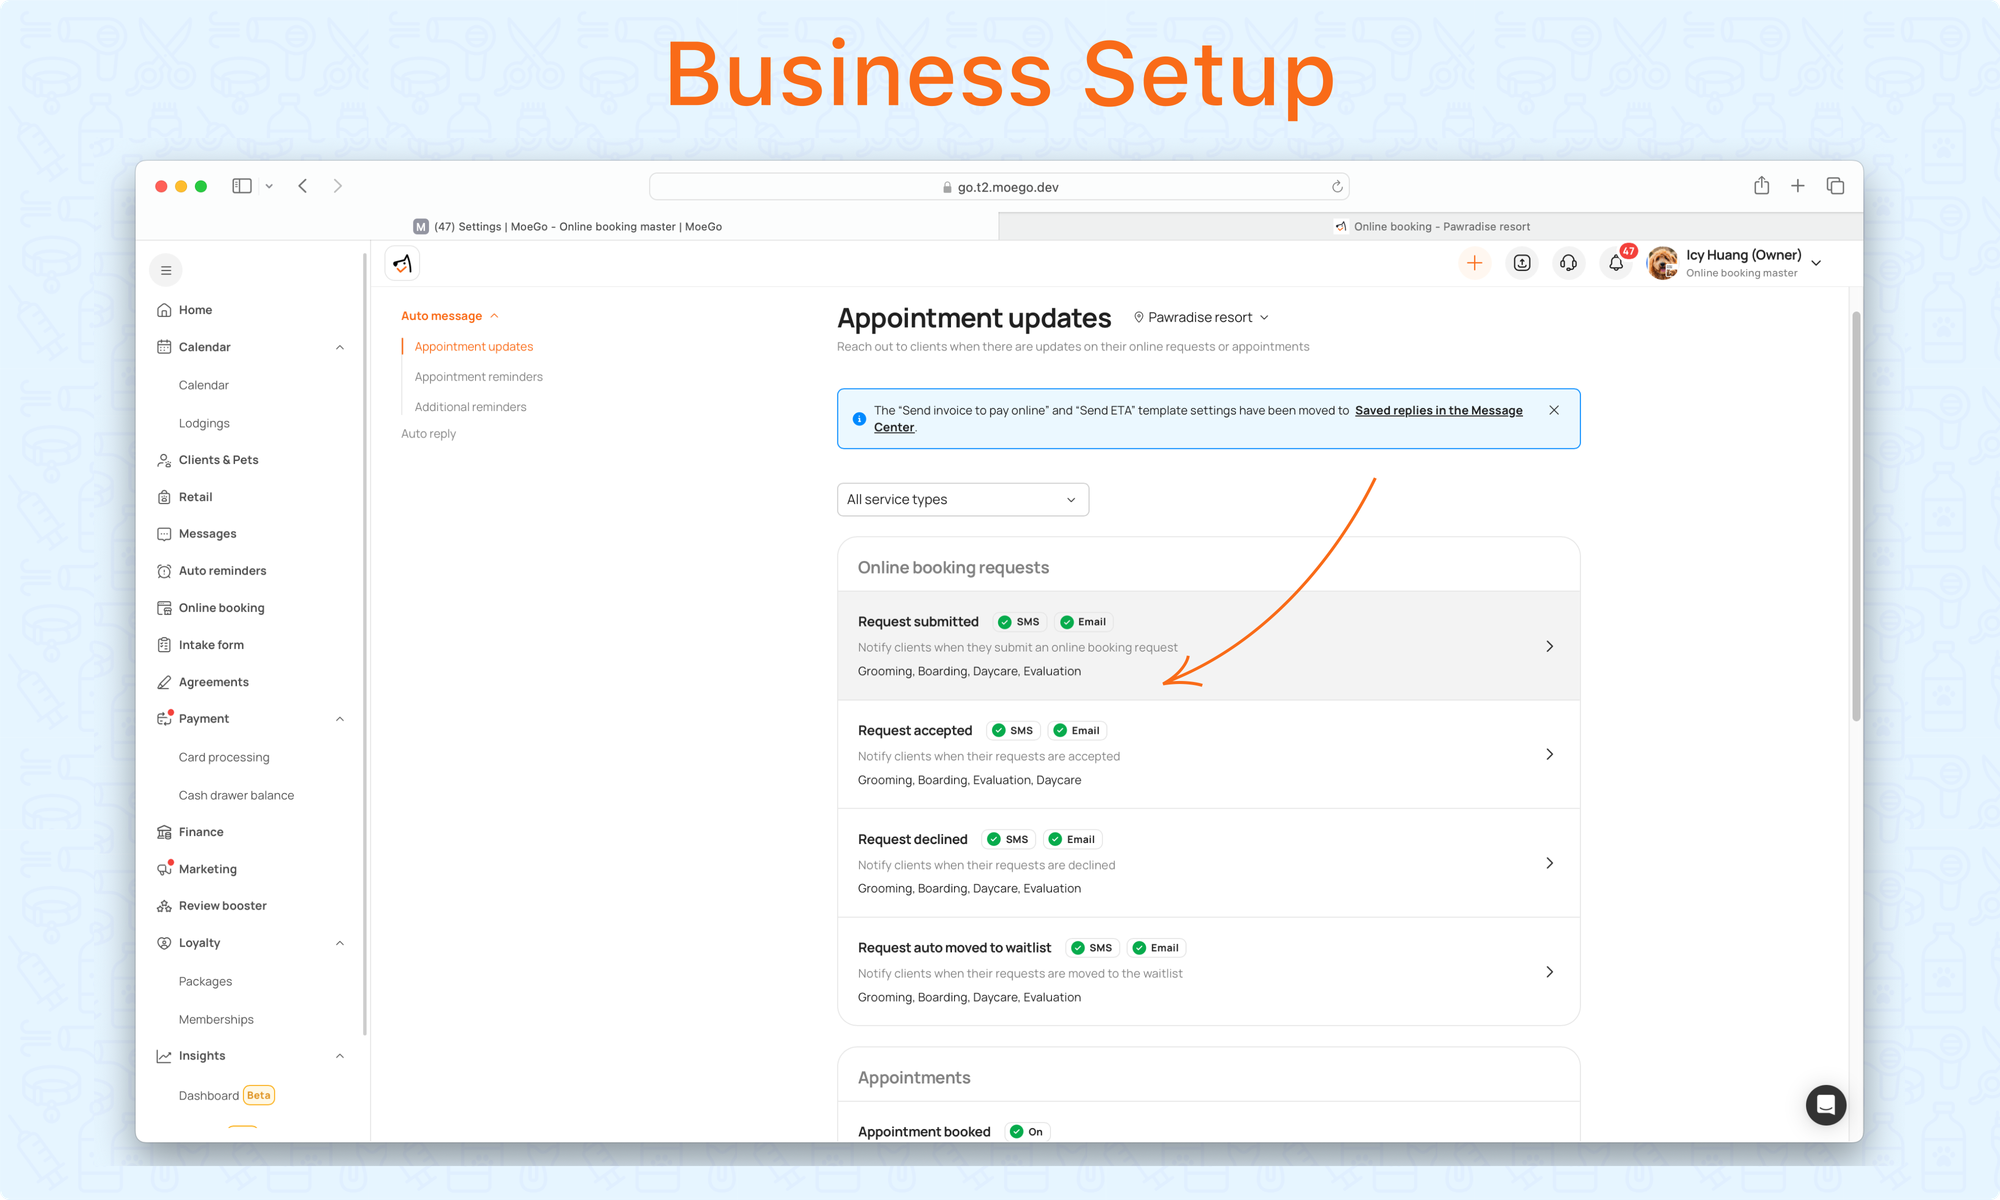Click the browser address bar
Screen dimensions: 2000x1200
point(1000,187)
